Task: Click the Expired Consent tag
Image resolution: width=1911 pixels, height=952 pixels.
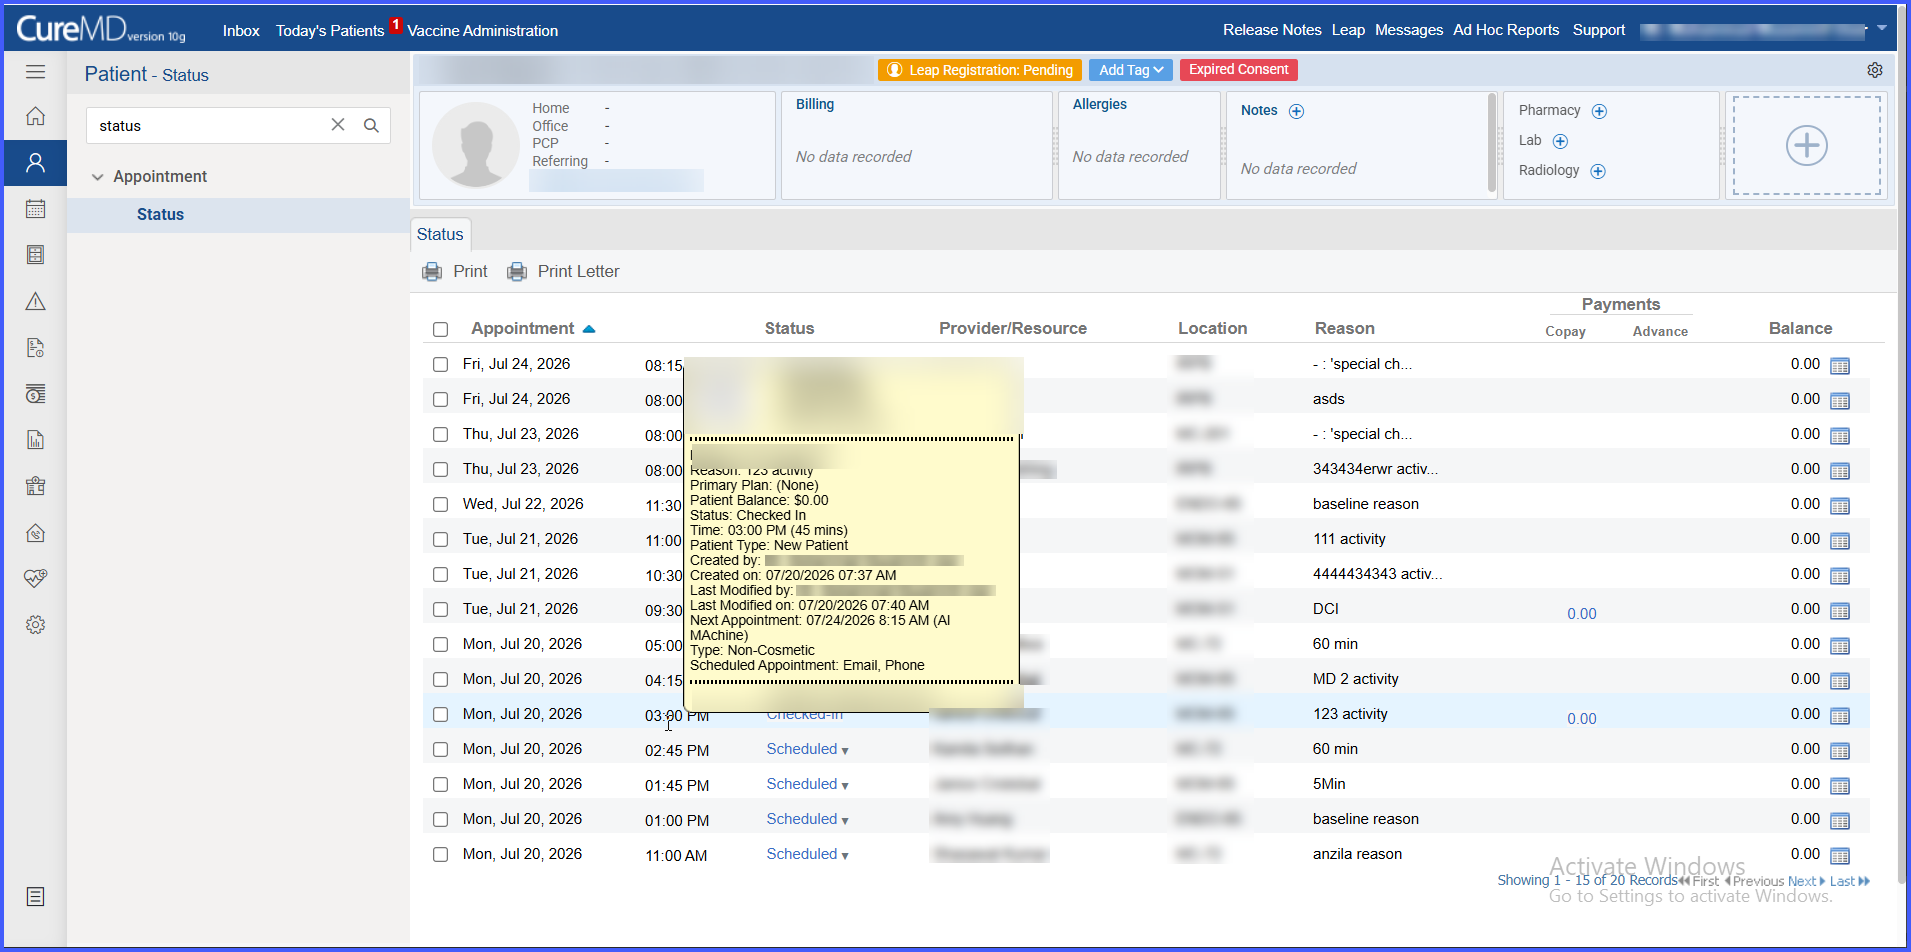Action: 1239,70
